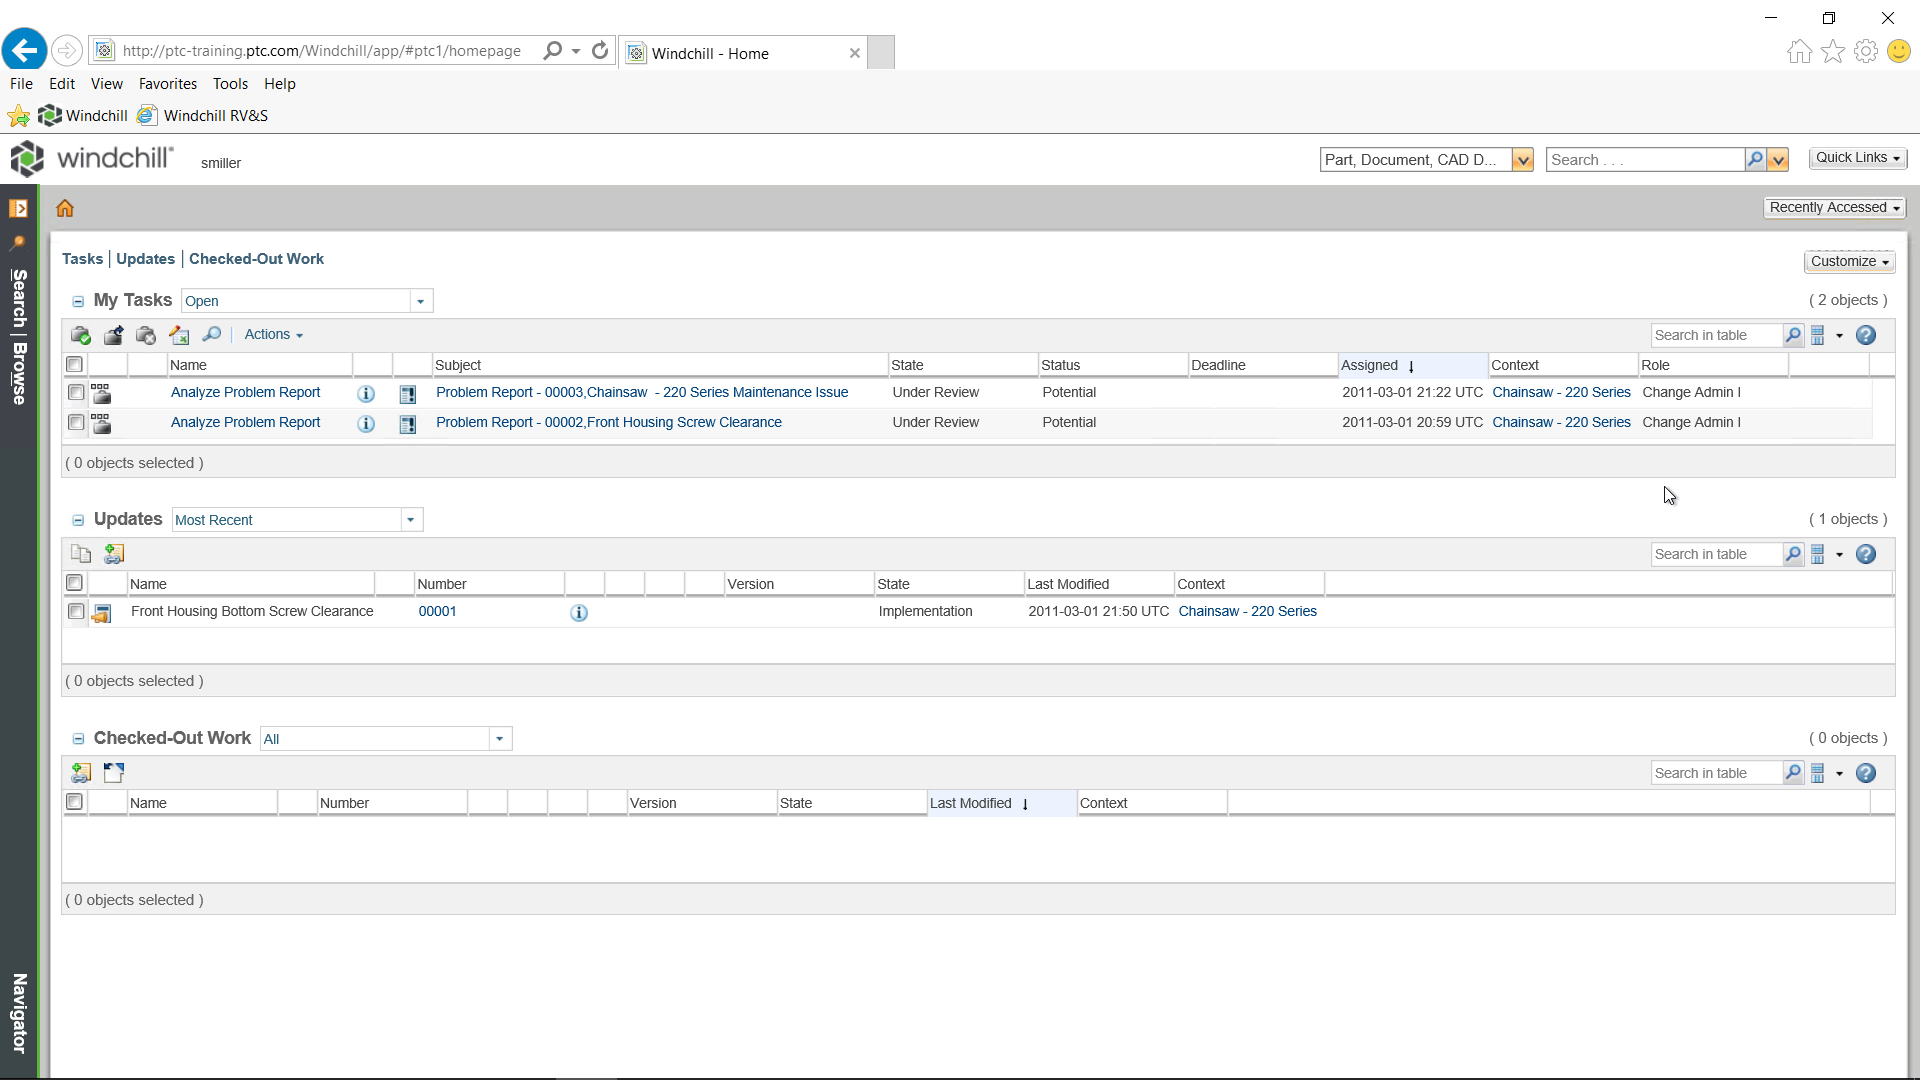Click the My Tasks table help icon
Image resolution: width=1920 pixels, height=1080 pixels.
1866,336
